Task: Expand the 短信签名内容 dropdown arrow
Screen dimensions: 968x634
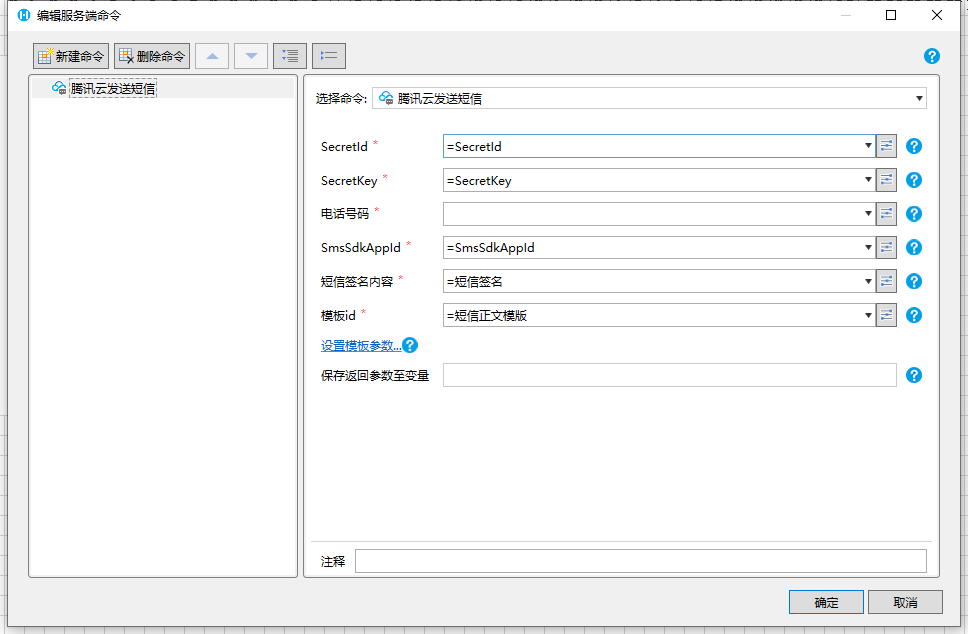Action: (x=868, y=282)
